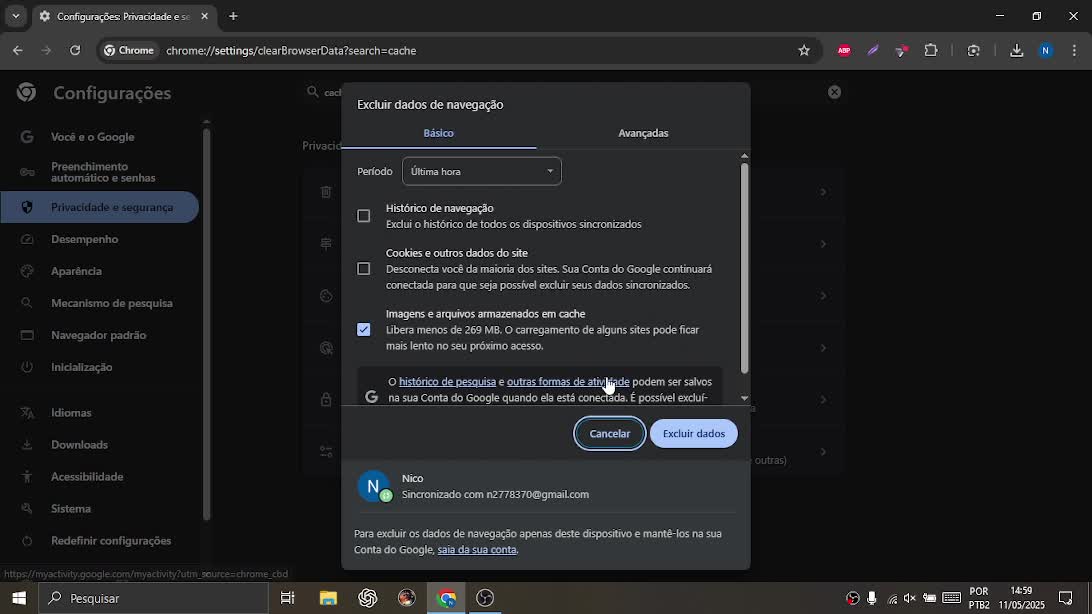This screenshot has height=614, width=1092.
Task: Open the Chrome icon in taskbar
Action: 446,598
